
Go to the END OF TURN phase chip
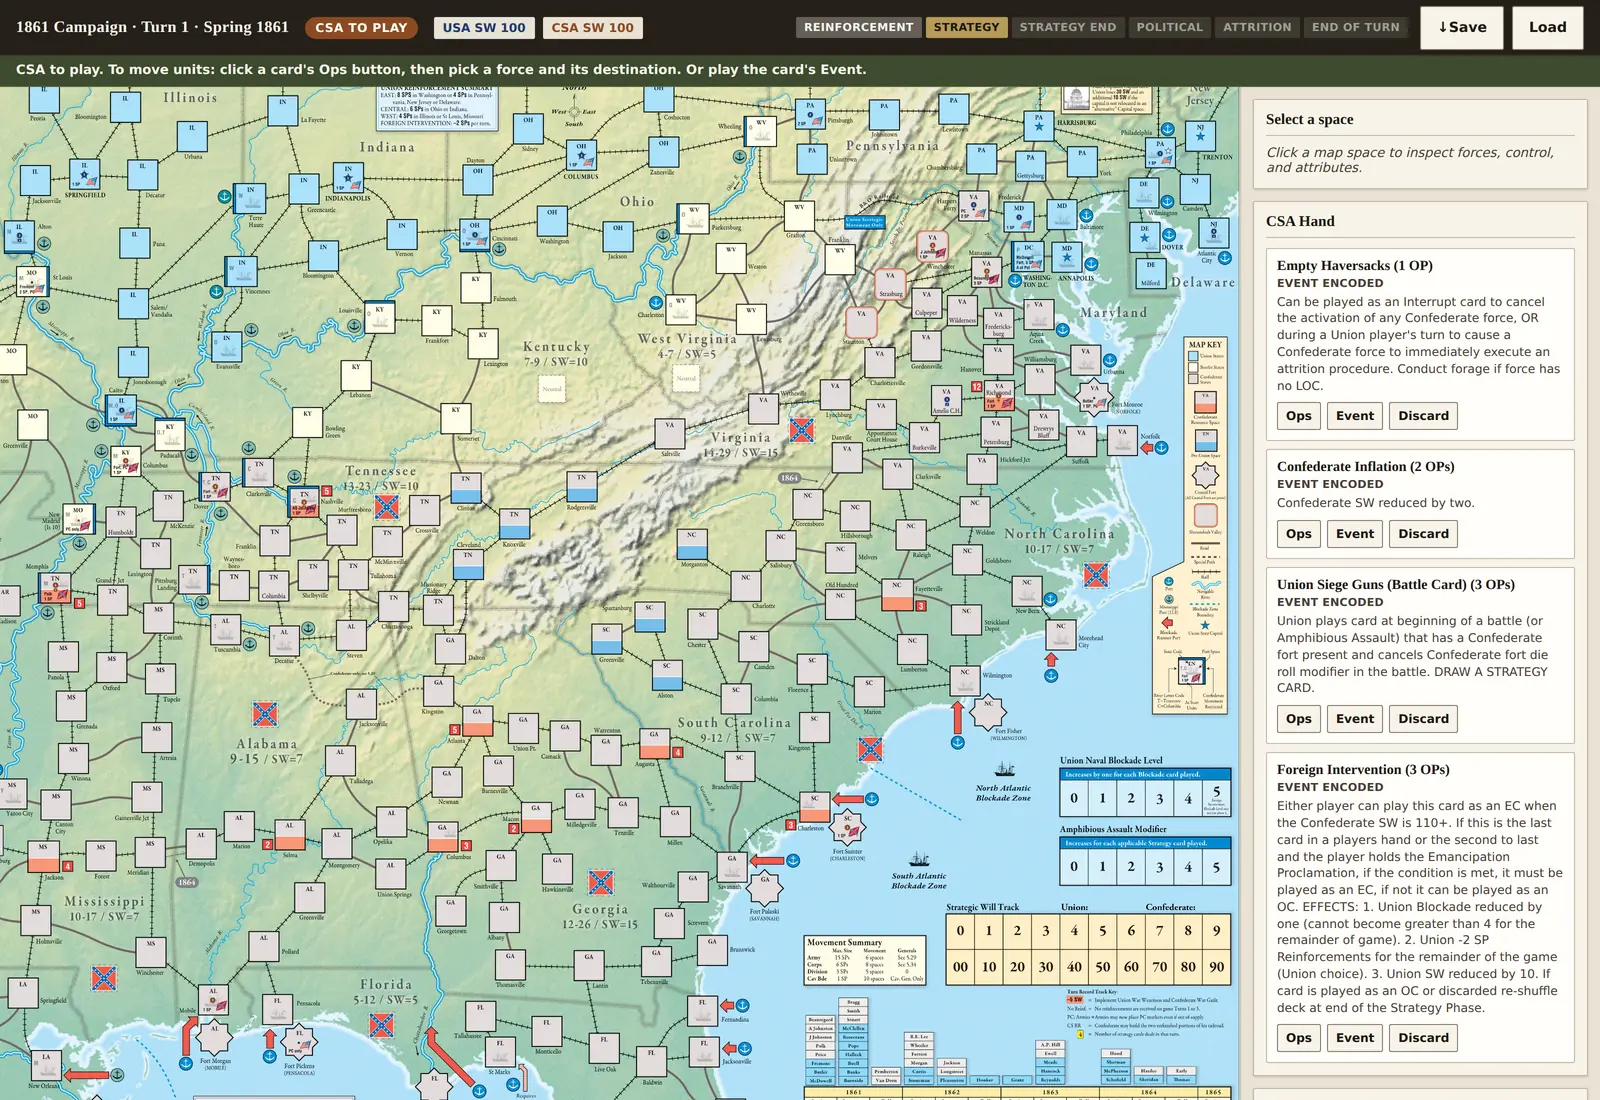(x=1355, y=27)
